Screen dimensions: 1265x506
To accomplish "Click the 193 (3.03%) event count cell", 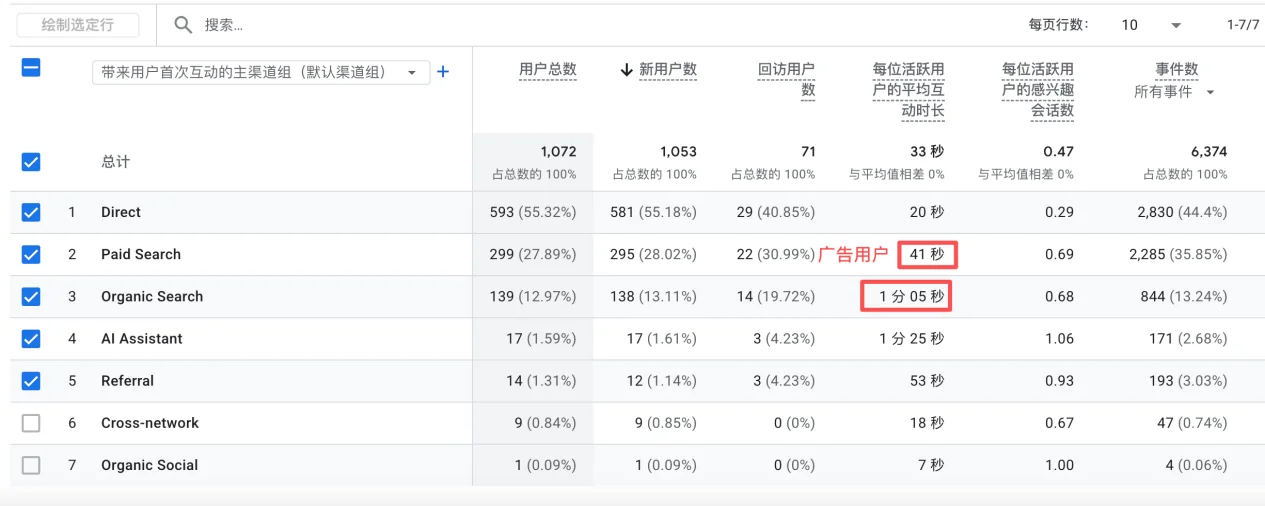I will [x=1188, y=380].
